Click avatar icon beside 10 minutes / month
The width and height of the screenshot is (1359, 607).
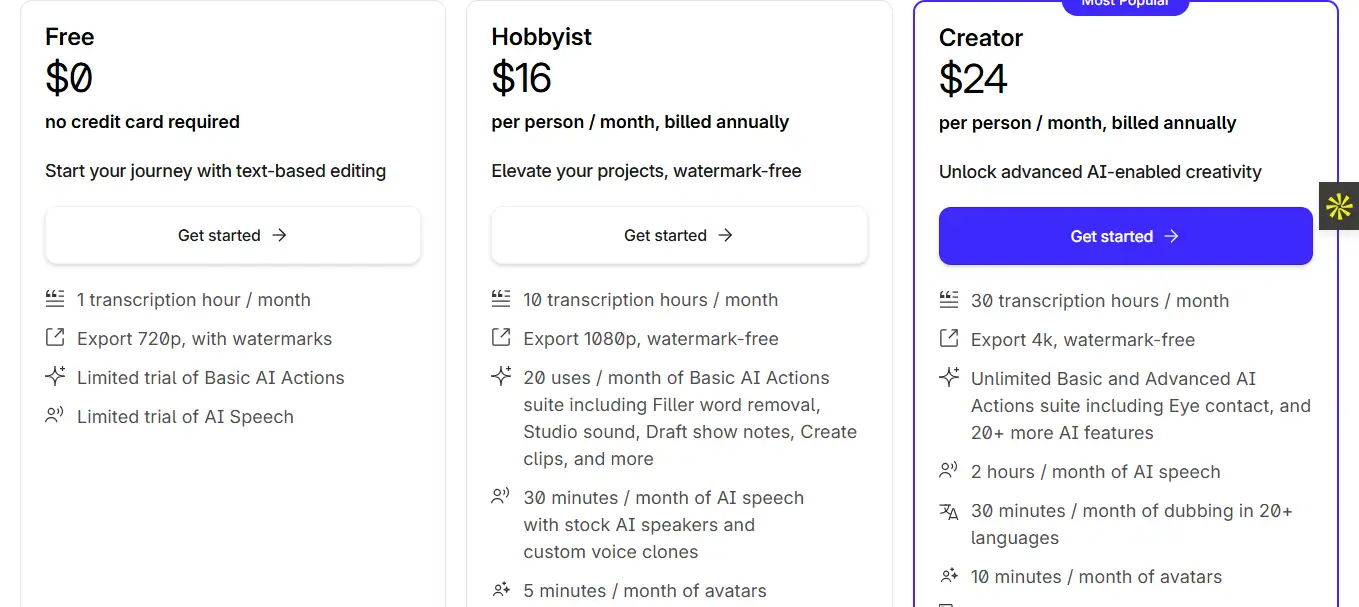pos(949,576)
